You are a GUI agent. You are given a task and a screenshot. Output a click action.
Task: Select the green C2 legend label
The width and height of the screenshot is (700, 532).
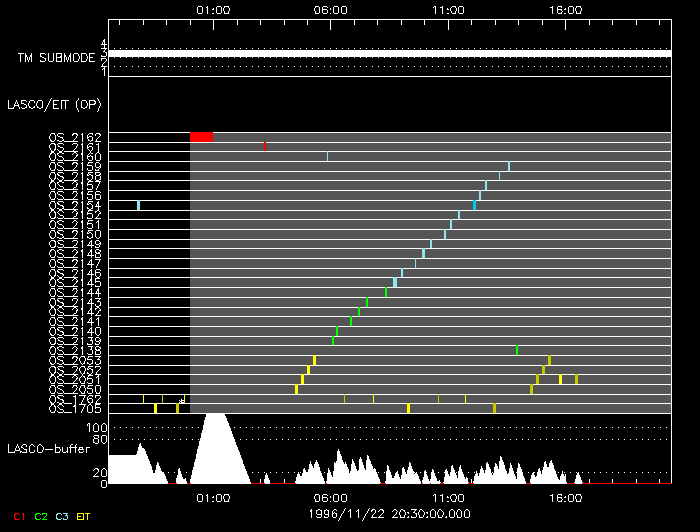(x=41, y=516)
